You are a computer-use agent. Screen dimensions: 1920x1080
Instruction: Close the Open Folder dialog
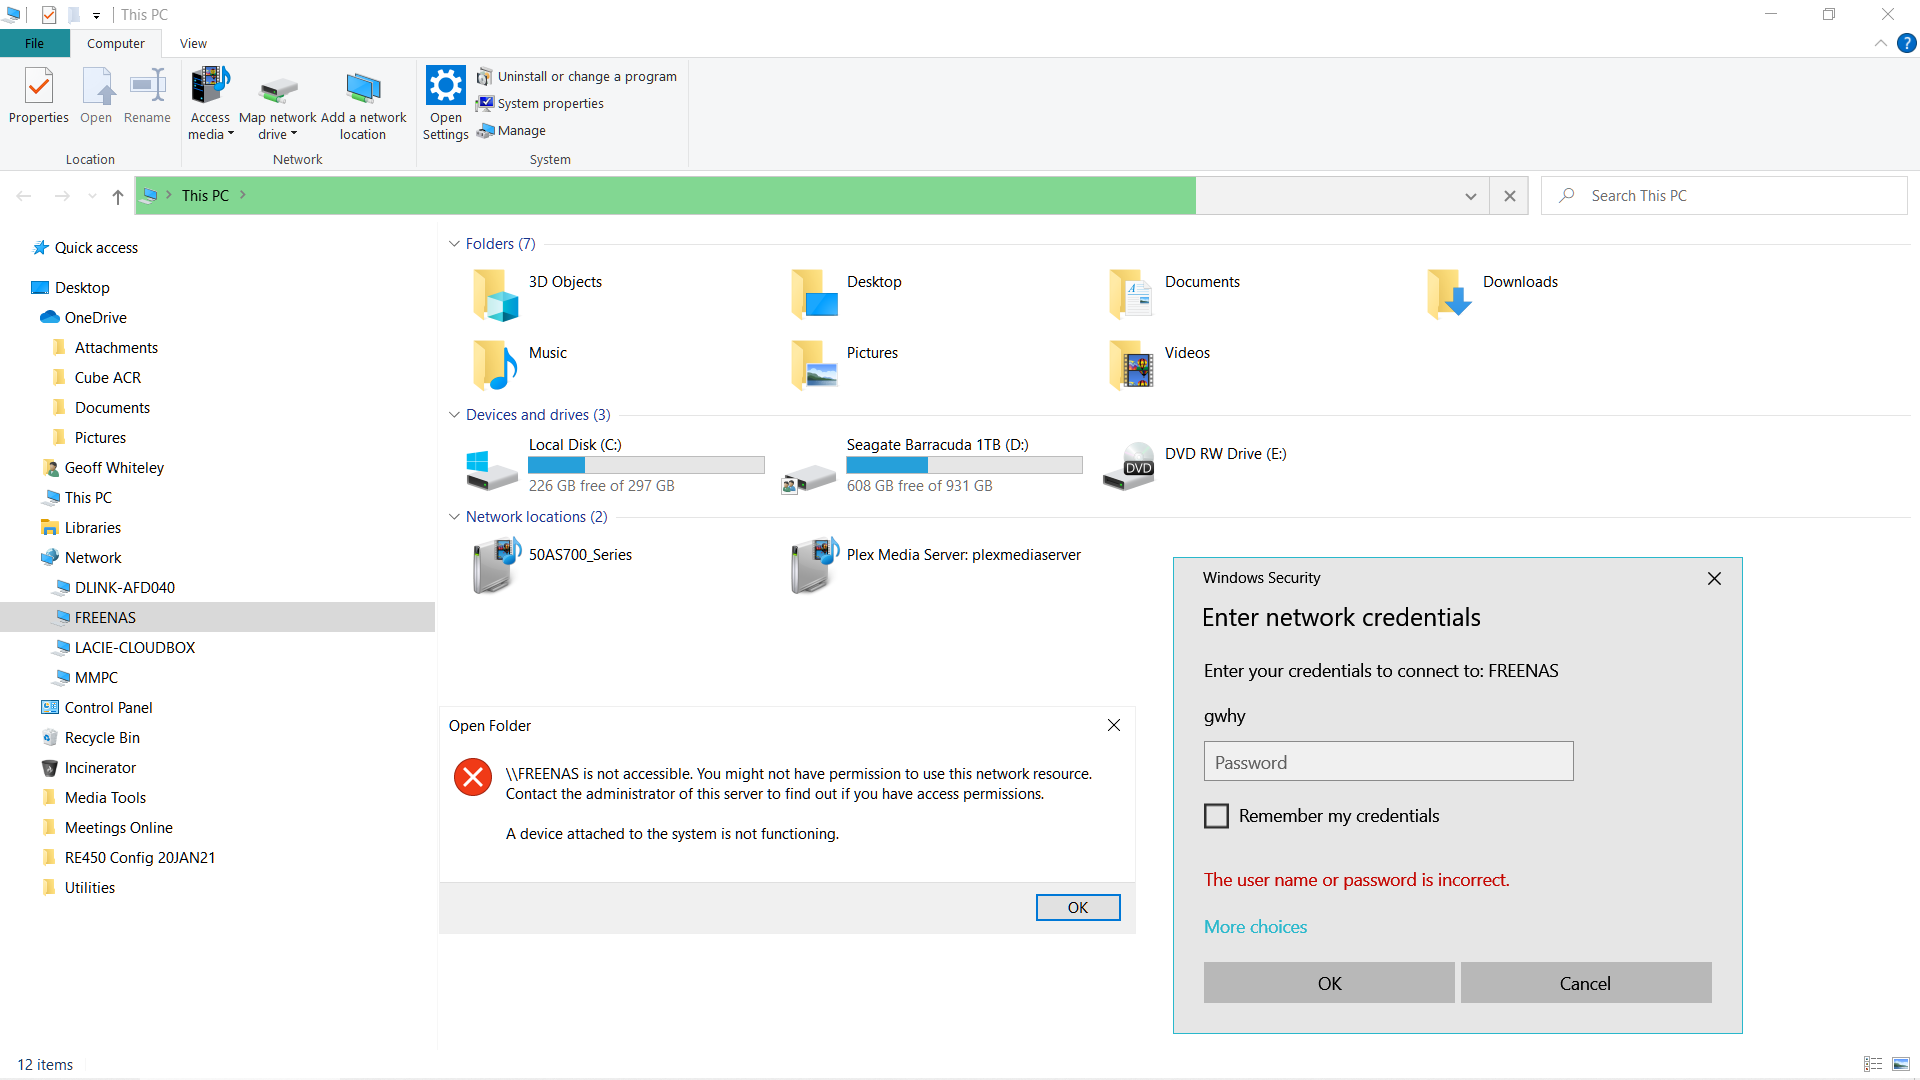[1114, 725]
